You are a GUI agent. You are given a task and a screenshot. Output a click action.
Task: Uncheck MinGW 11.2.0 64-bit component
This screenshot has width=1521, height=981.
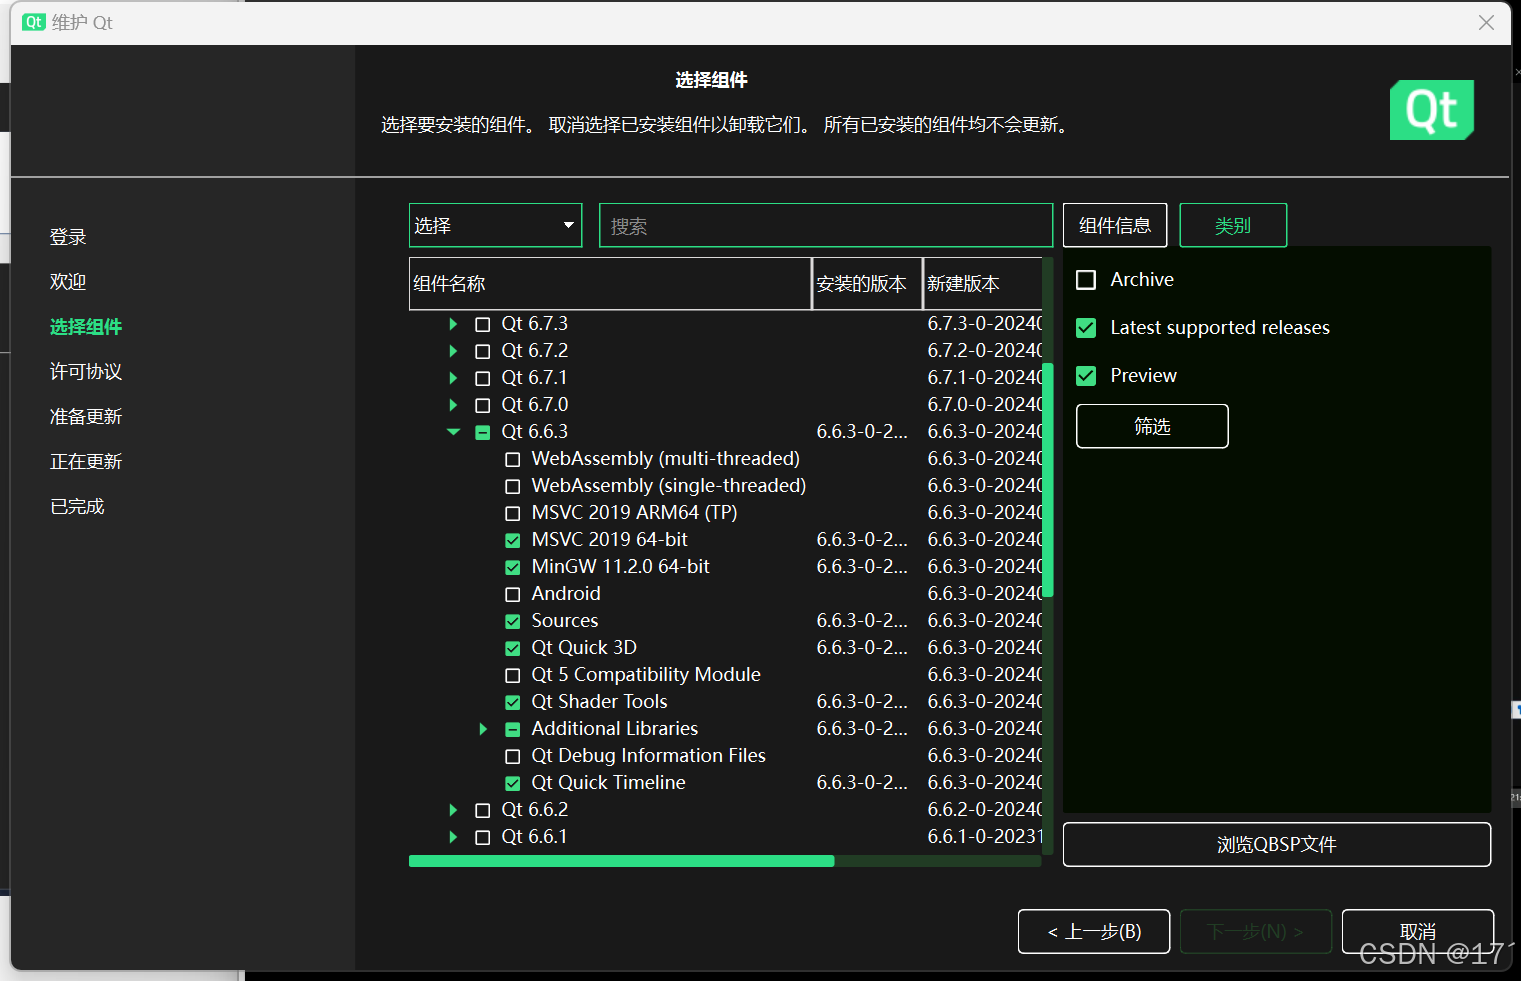pyautogui.click(x=513, y=567)
